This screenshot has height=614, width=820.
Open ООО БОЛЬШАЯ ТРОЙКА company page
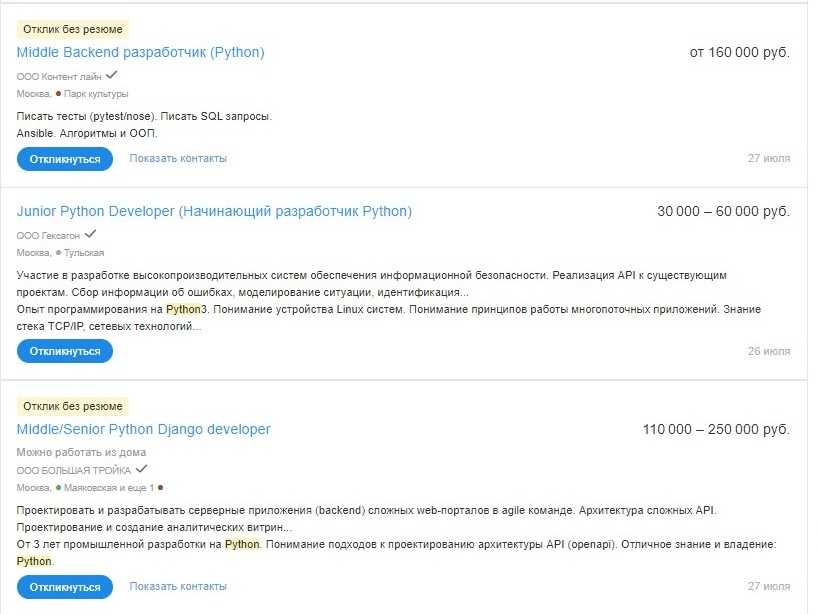click(74, 470)
